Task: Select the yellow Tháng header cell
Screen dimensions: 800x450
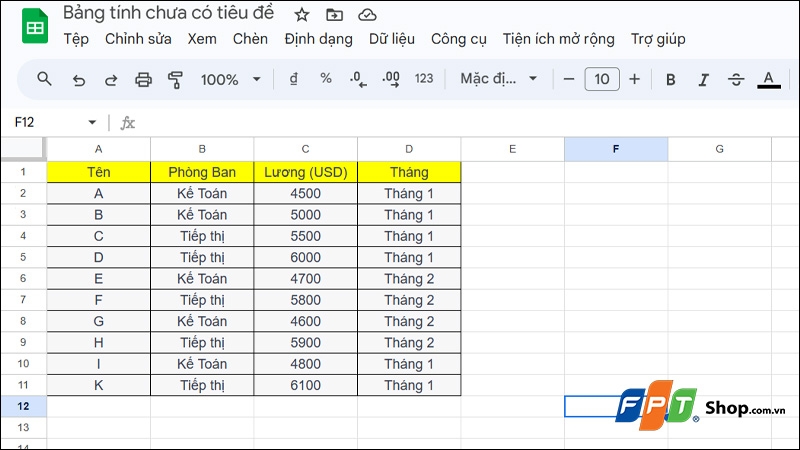Action: point(409,172)
